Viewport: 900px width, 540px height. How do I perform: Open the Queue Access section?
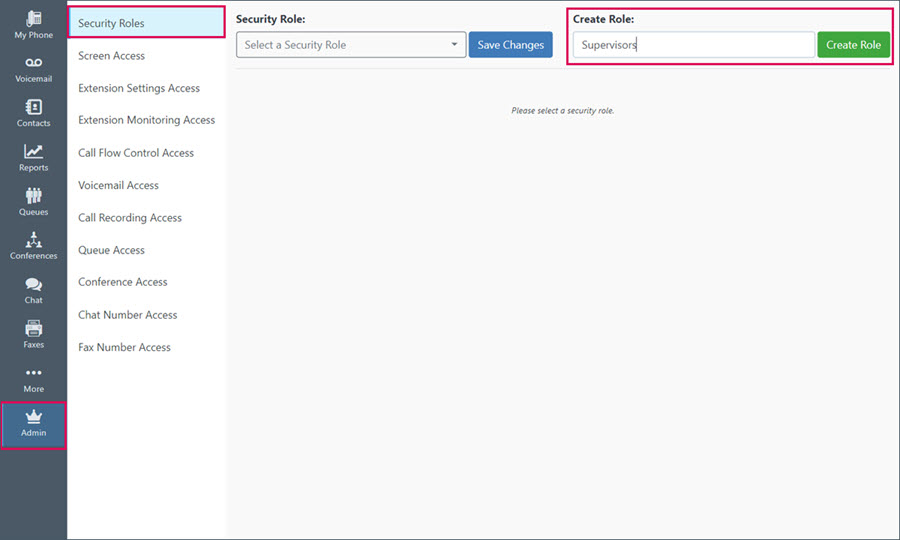point(111,250)
